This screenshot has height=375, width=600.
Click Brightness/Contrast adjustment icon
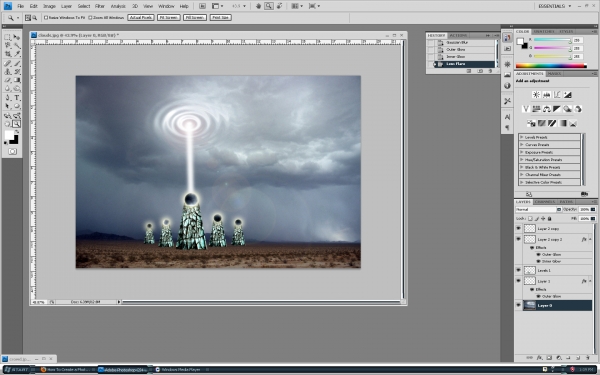[x=536, y=95]
